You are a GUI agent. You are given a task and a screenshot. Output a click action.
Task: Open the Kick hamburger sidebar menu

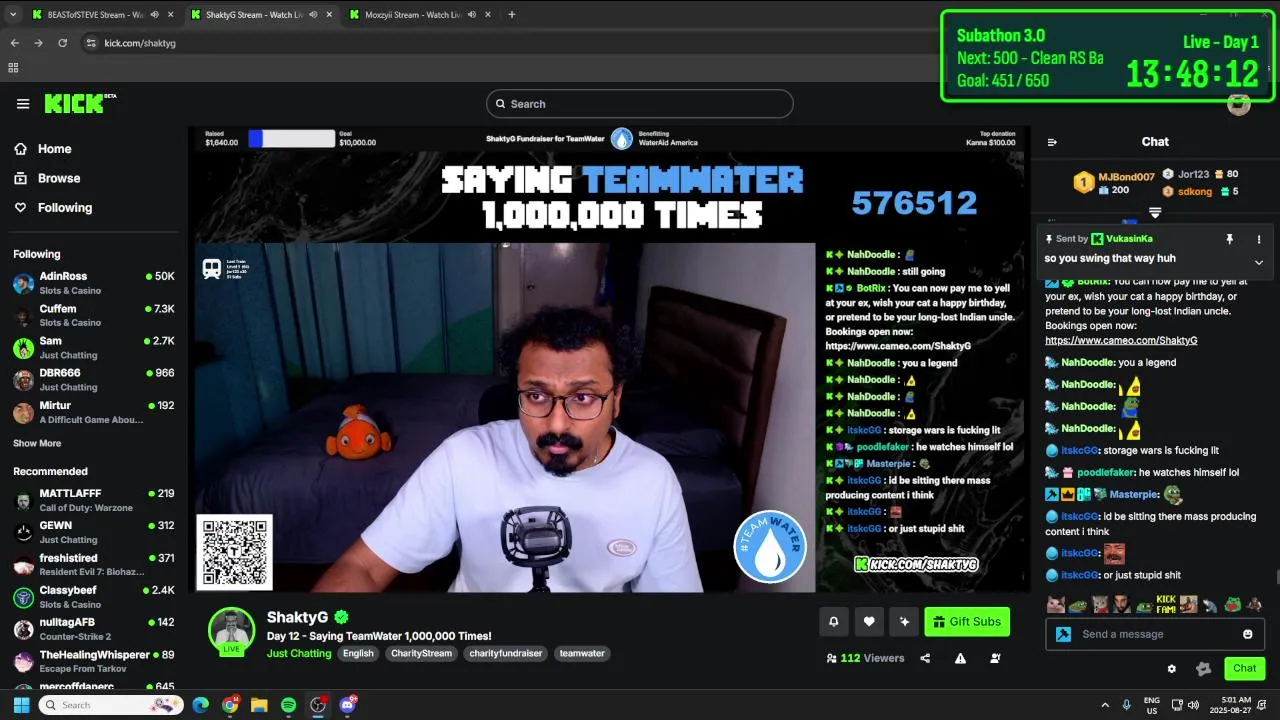[x=23, y=104]
